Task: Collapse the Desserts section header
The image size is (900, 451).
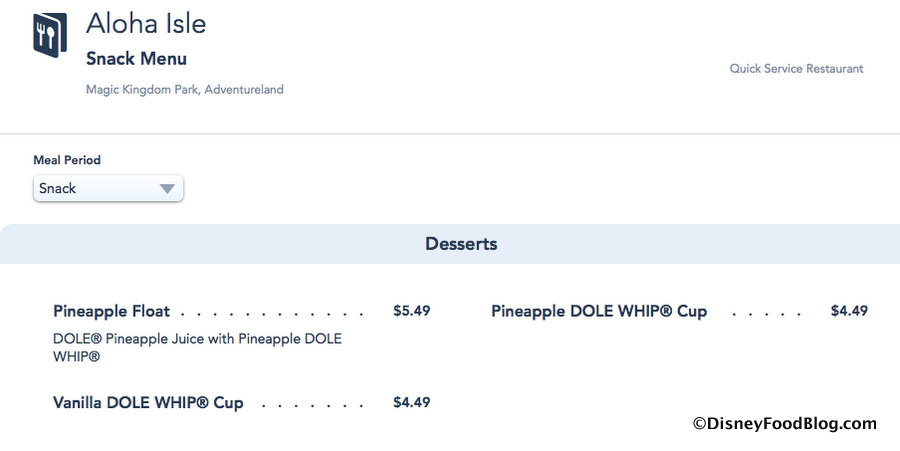Action: point(461,244)
